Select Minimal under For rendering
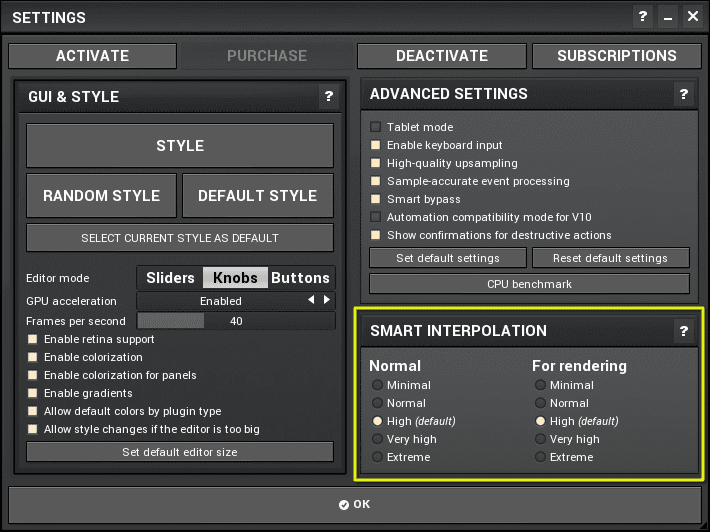The height and width of the screenshot is (532, 710). pos(540,385)
